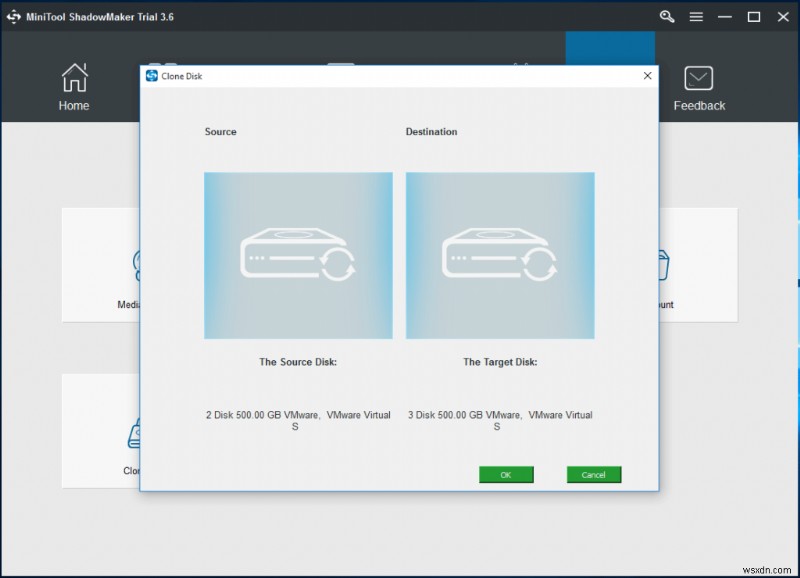The image size is (800, 578).
Task: Minimize the ShadowMaker window
Action: point(724,17)
